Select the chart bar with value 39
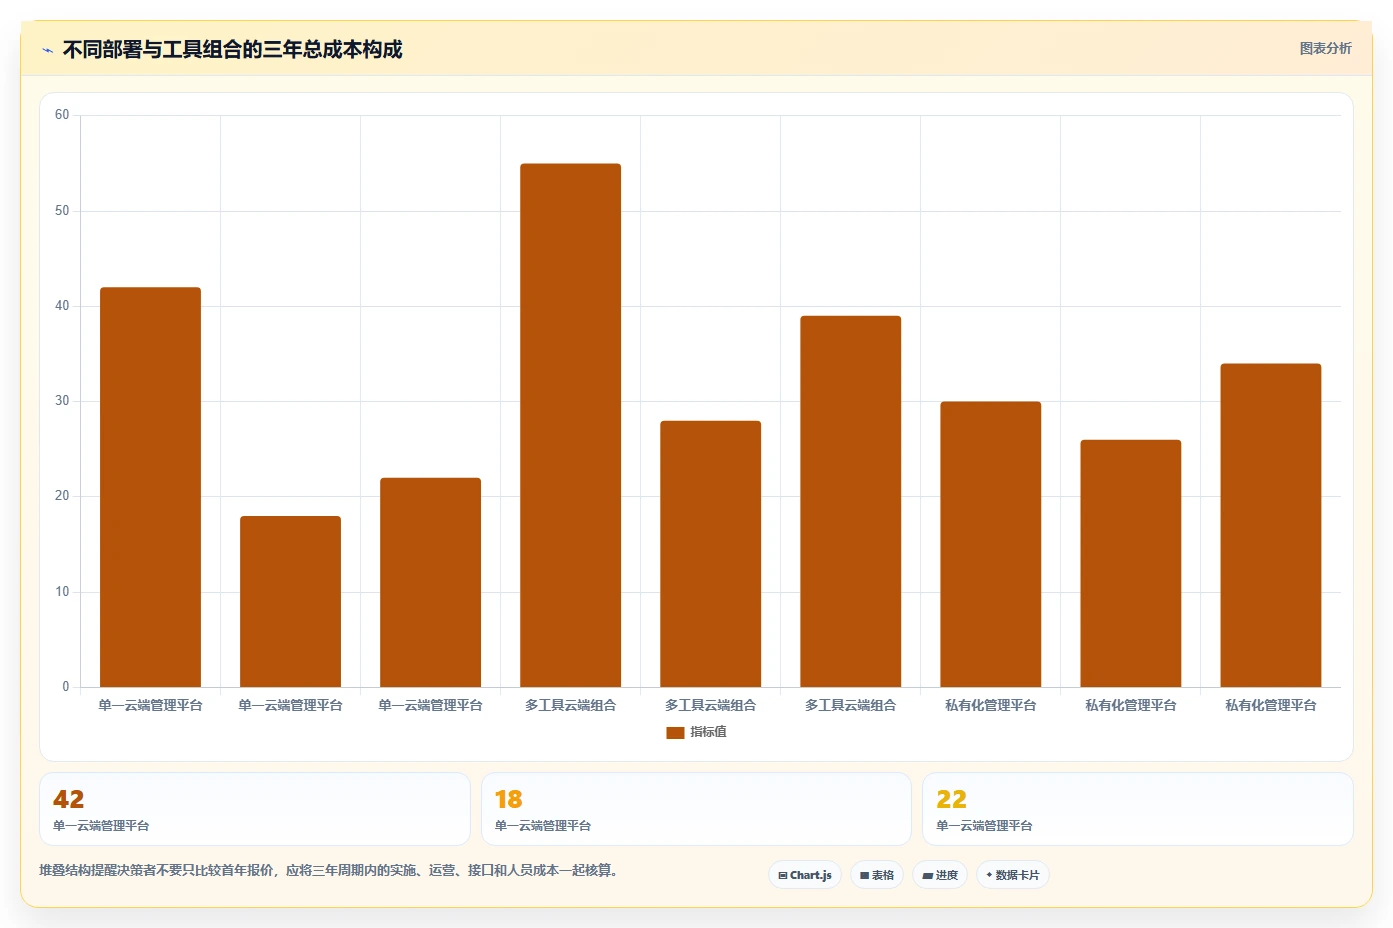The height and width of the screenshot is (928, 1393). point(850,501)
